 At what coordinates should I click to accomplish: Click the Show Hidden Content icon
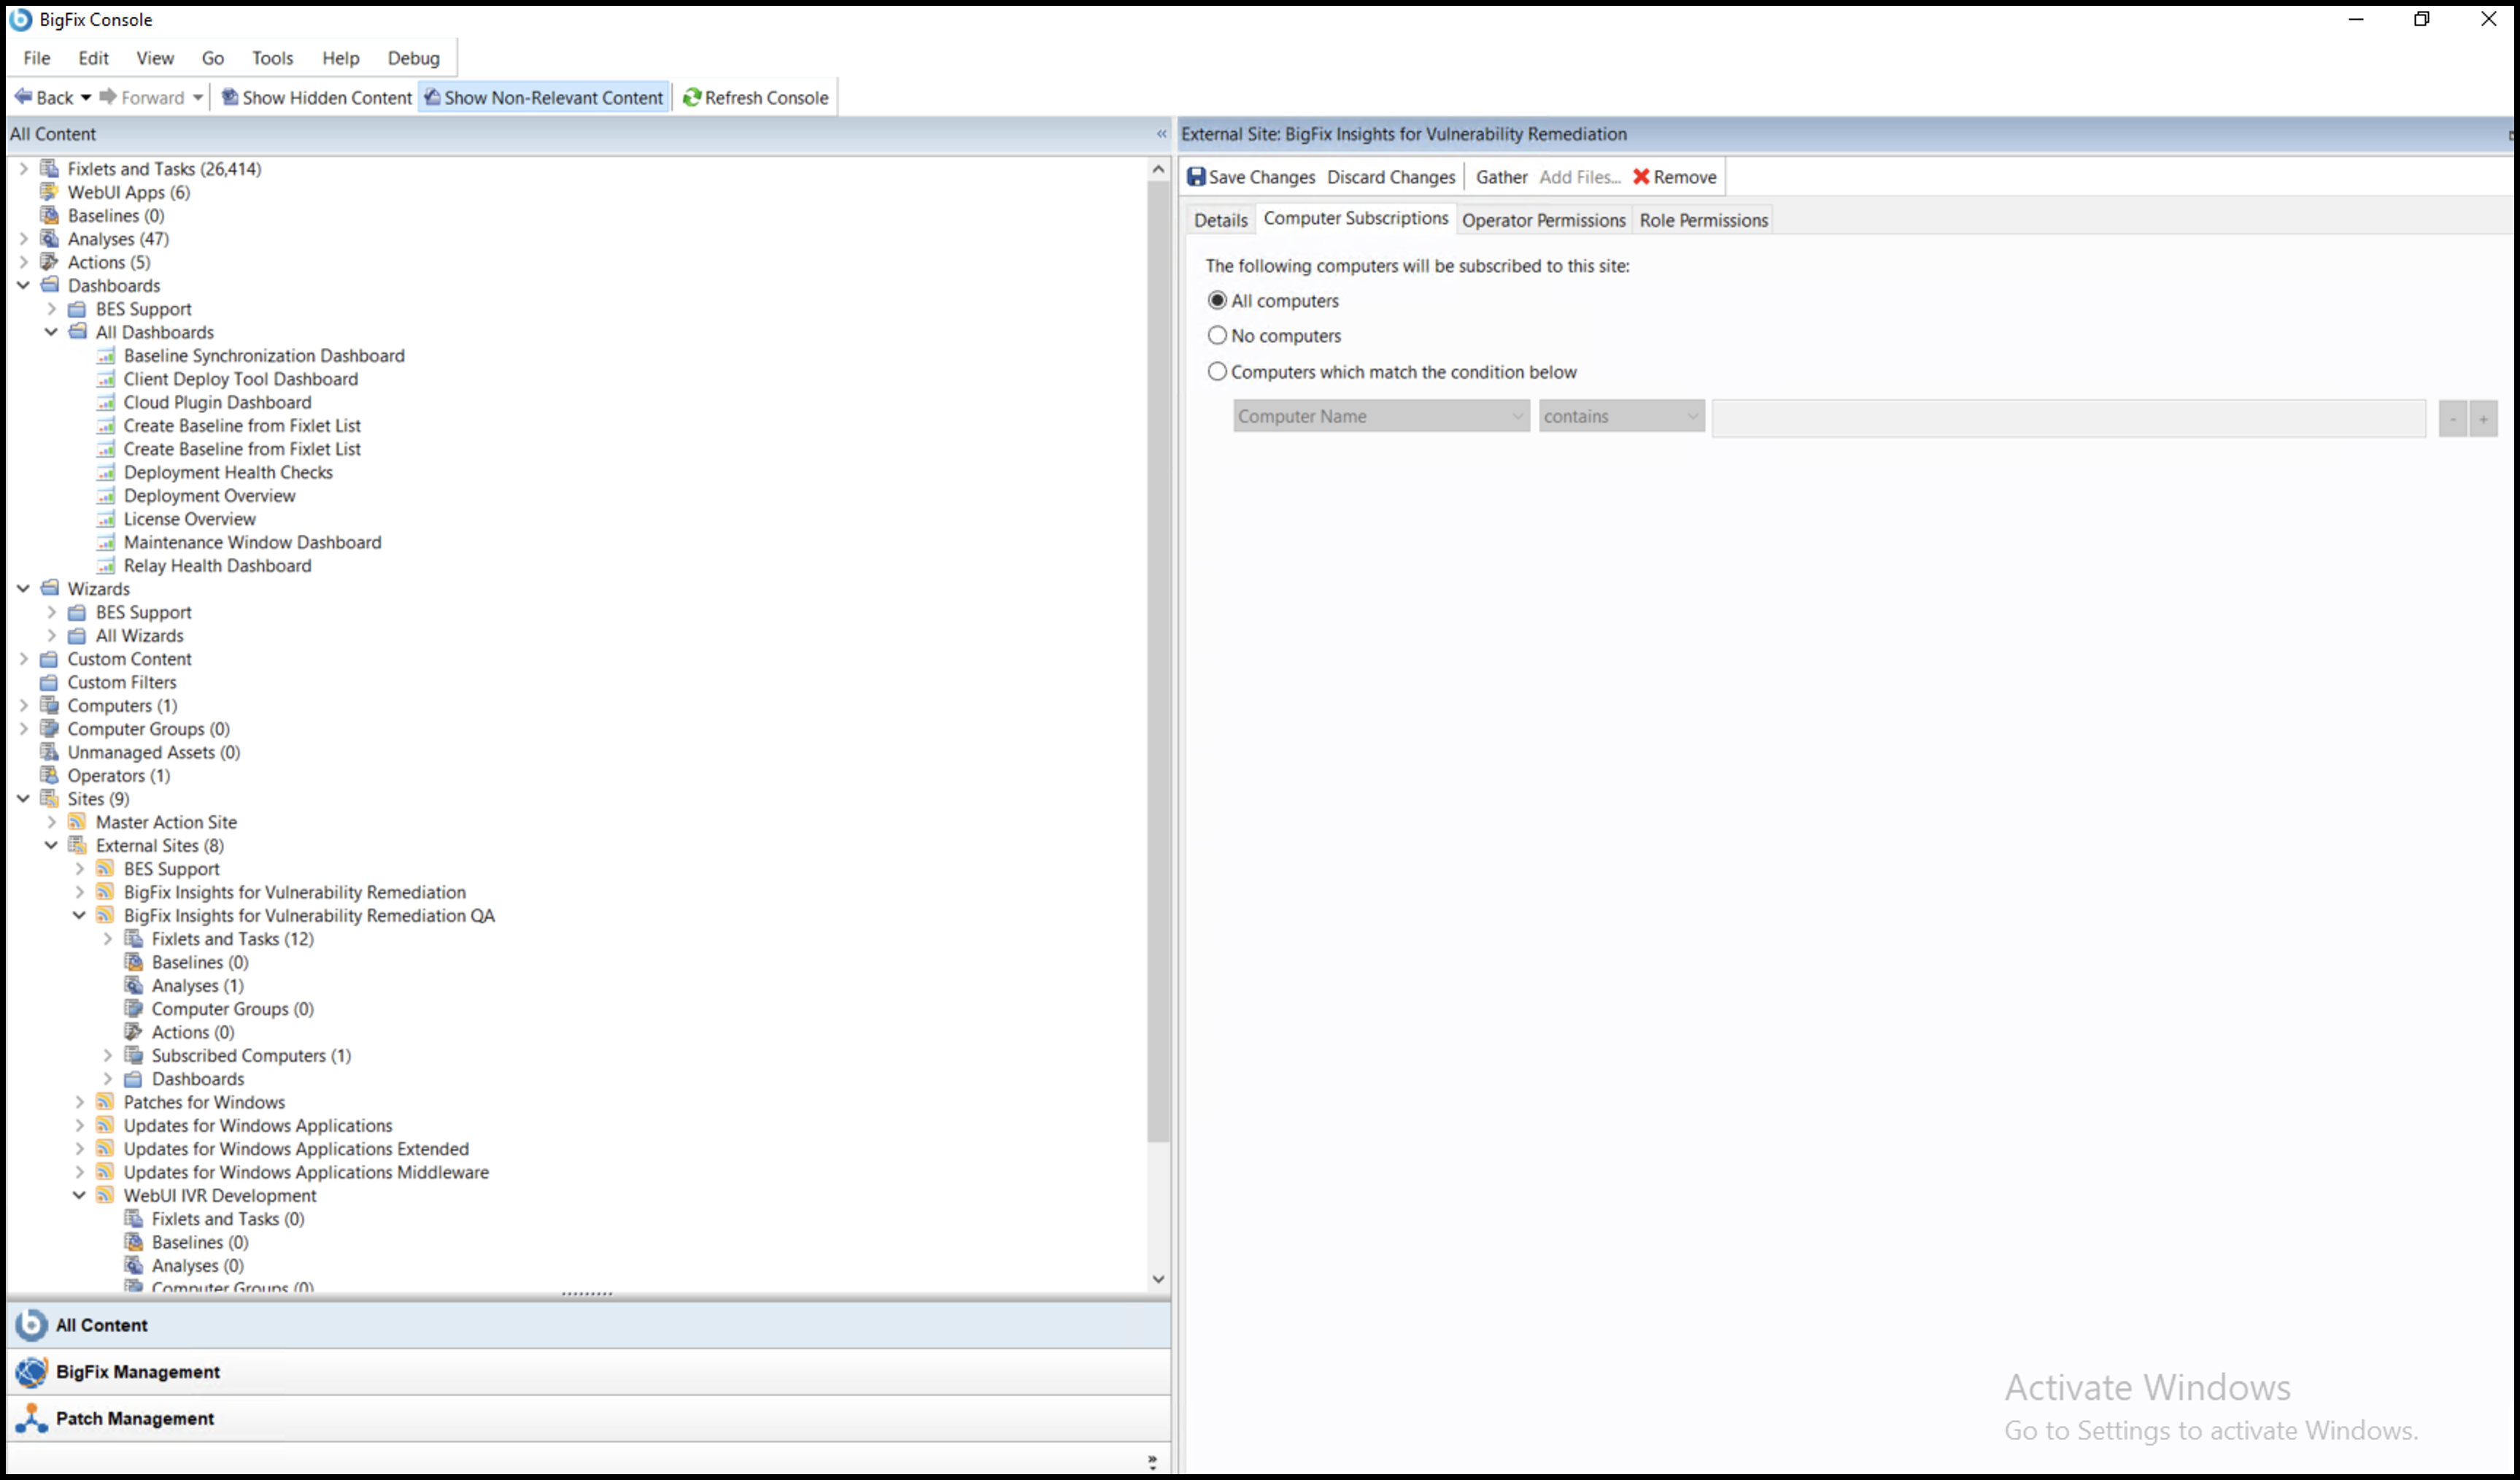(230, 98)
